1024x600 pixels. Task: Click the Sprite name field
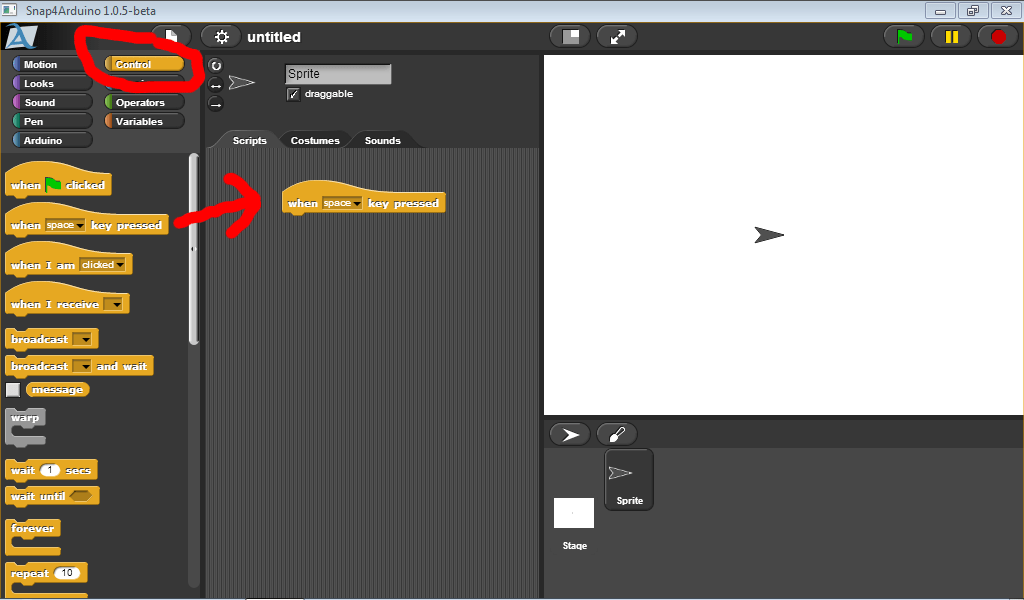pos(338,74)
